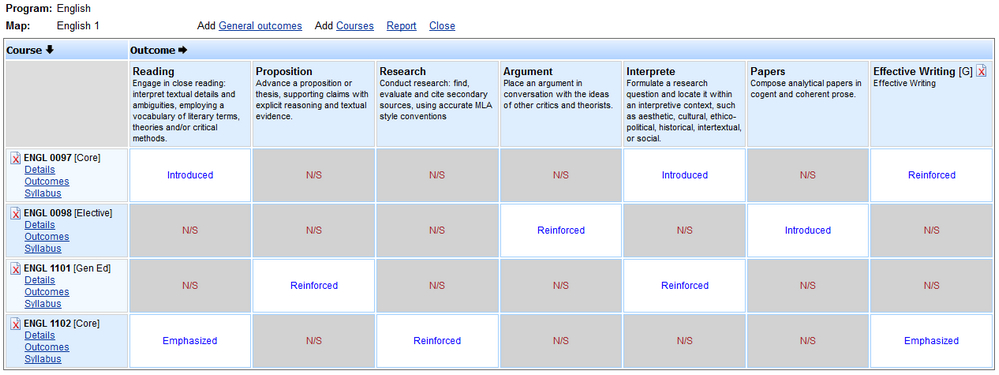Edit ENGL 0097 Effective Writing 'Reinforced'
The height and width of the screenshot is (375, 999).
point(931,175)
